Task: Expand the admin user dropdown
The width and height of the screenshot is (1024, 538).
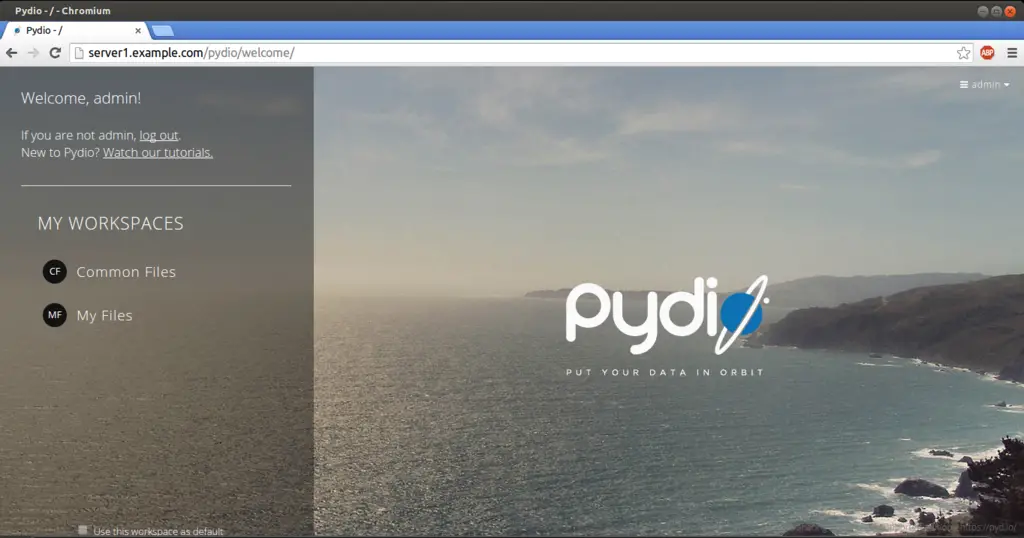Action: pos(985,84)
